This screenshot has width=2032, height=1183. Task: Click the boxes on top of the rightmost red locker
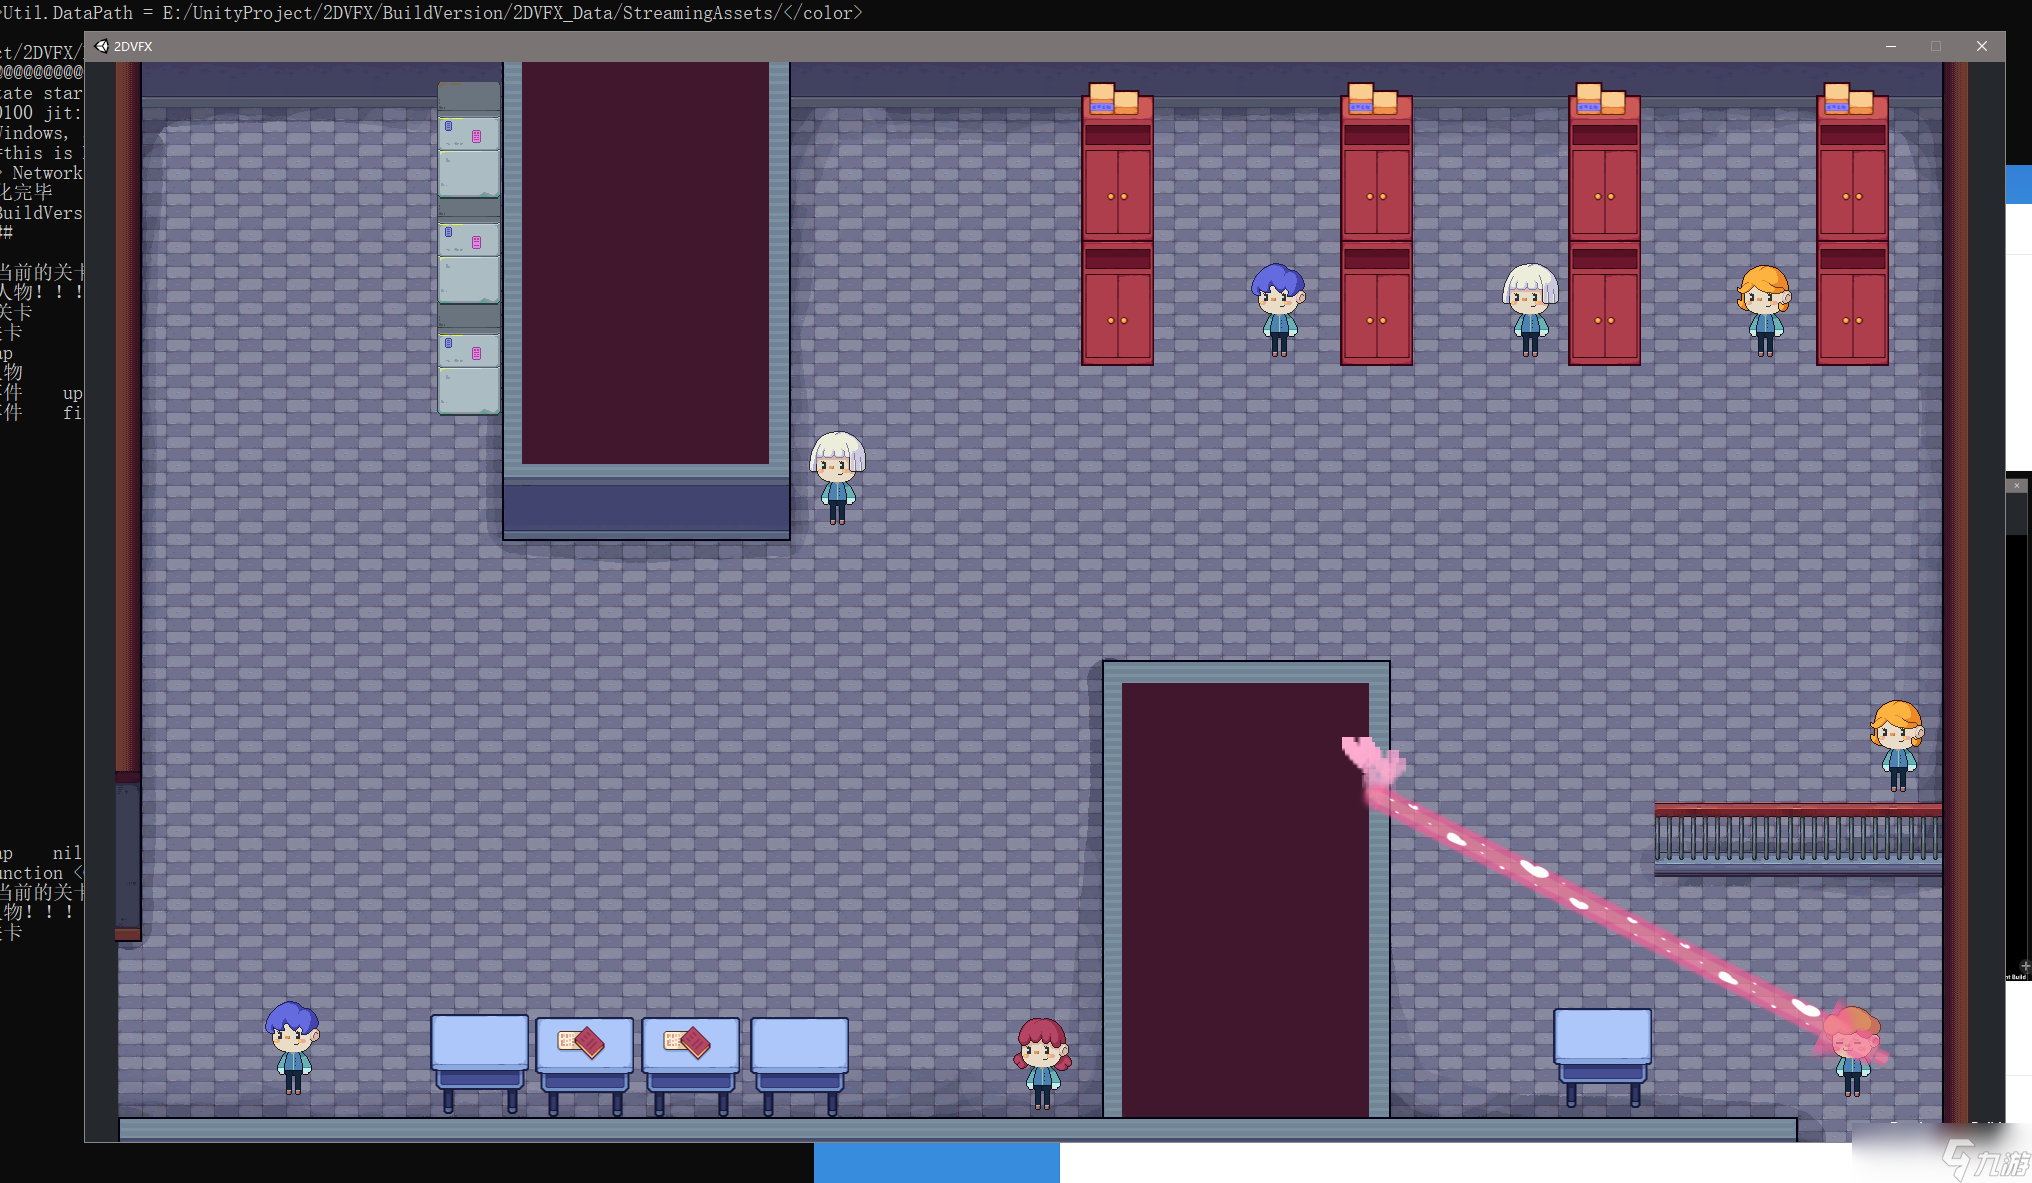(1849, 98)
